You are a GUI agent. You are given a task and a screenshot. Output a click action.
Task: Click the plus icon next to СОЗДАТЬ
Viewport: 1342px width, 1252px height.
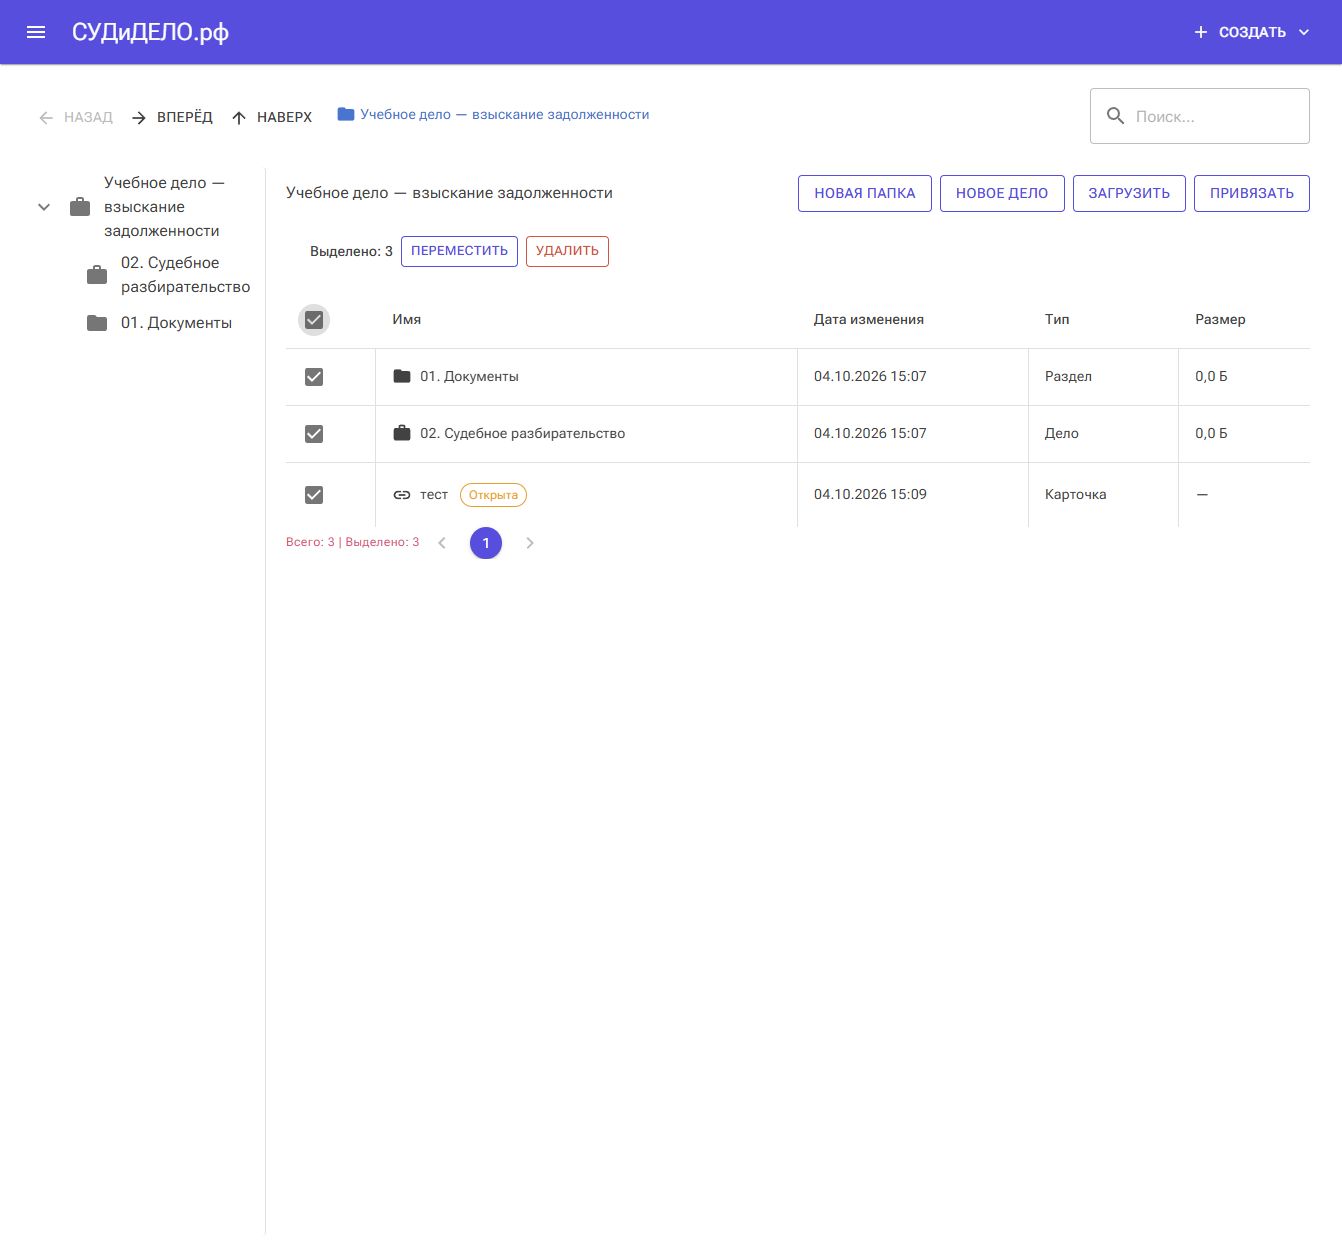[1201, 32]
